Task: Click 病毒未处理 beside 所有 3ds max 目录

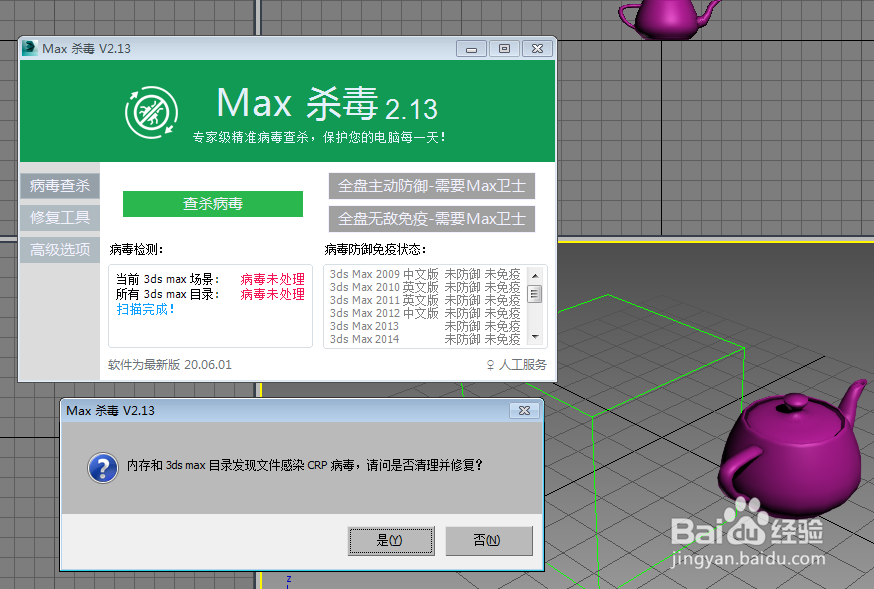Action: [273, 294]
